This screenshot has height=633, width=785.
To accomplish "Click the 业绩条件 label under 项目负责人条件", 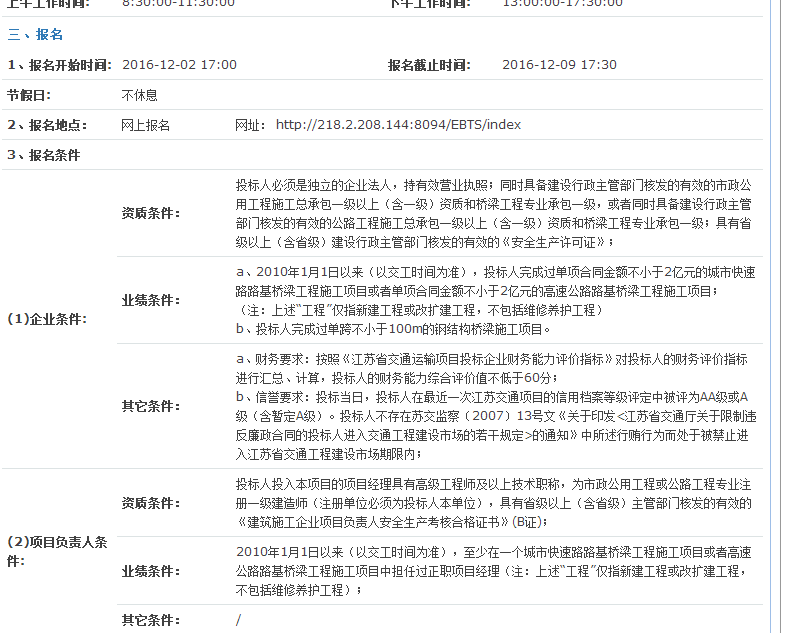I will [150, 571].
